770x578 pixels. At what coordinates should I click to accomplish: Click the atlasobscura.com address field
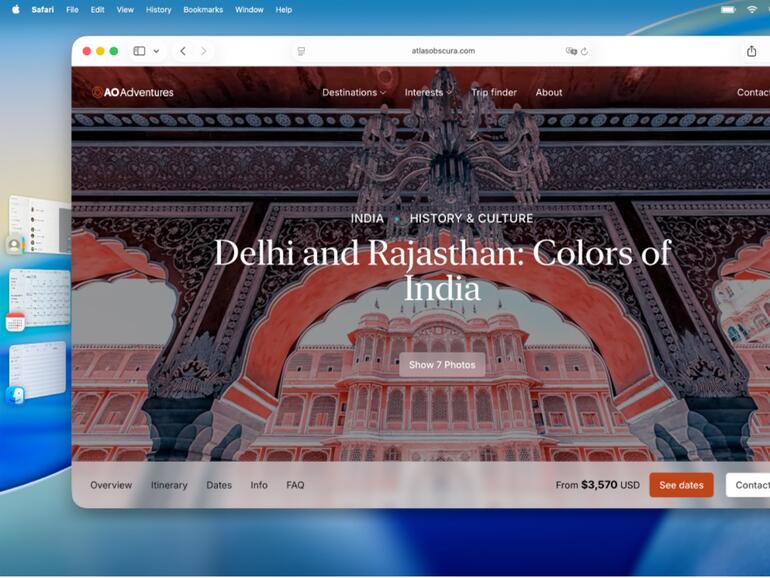[x=443, y=51]
